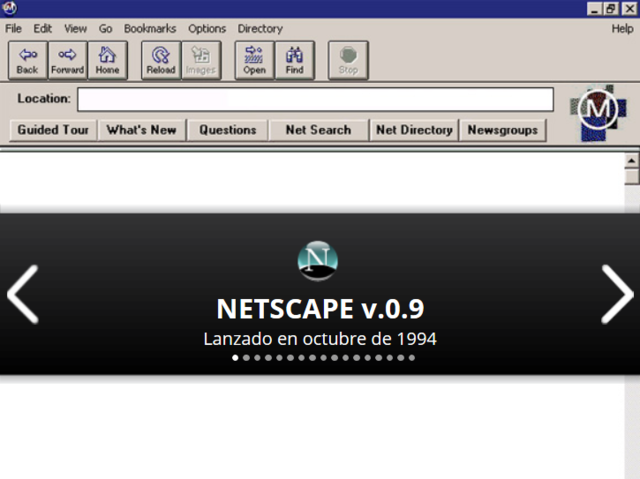This screenshot has width=640, height=479.
Task: Click the Questions button
Action: click(228, 130)
